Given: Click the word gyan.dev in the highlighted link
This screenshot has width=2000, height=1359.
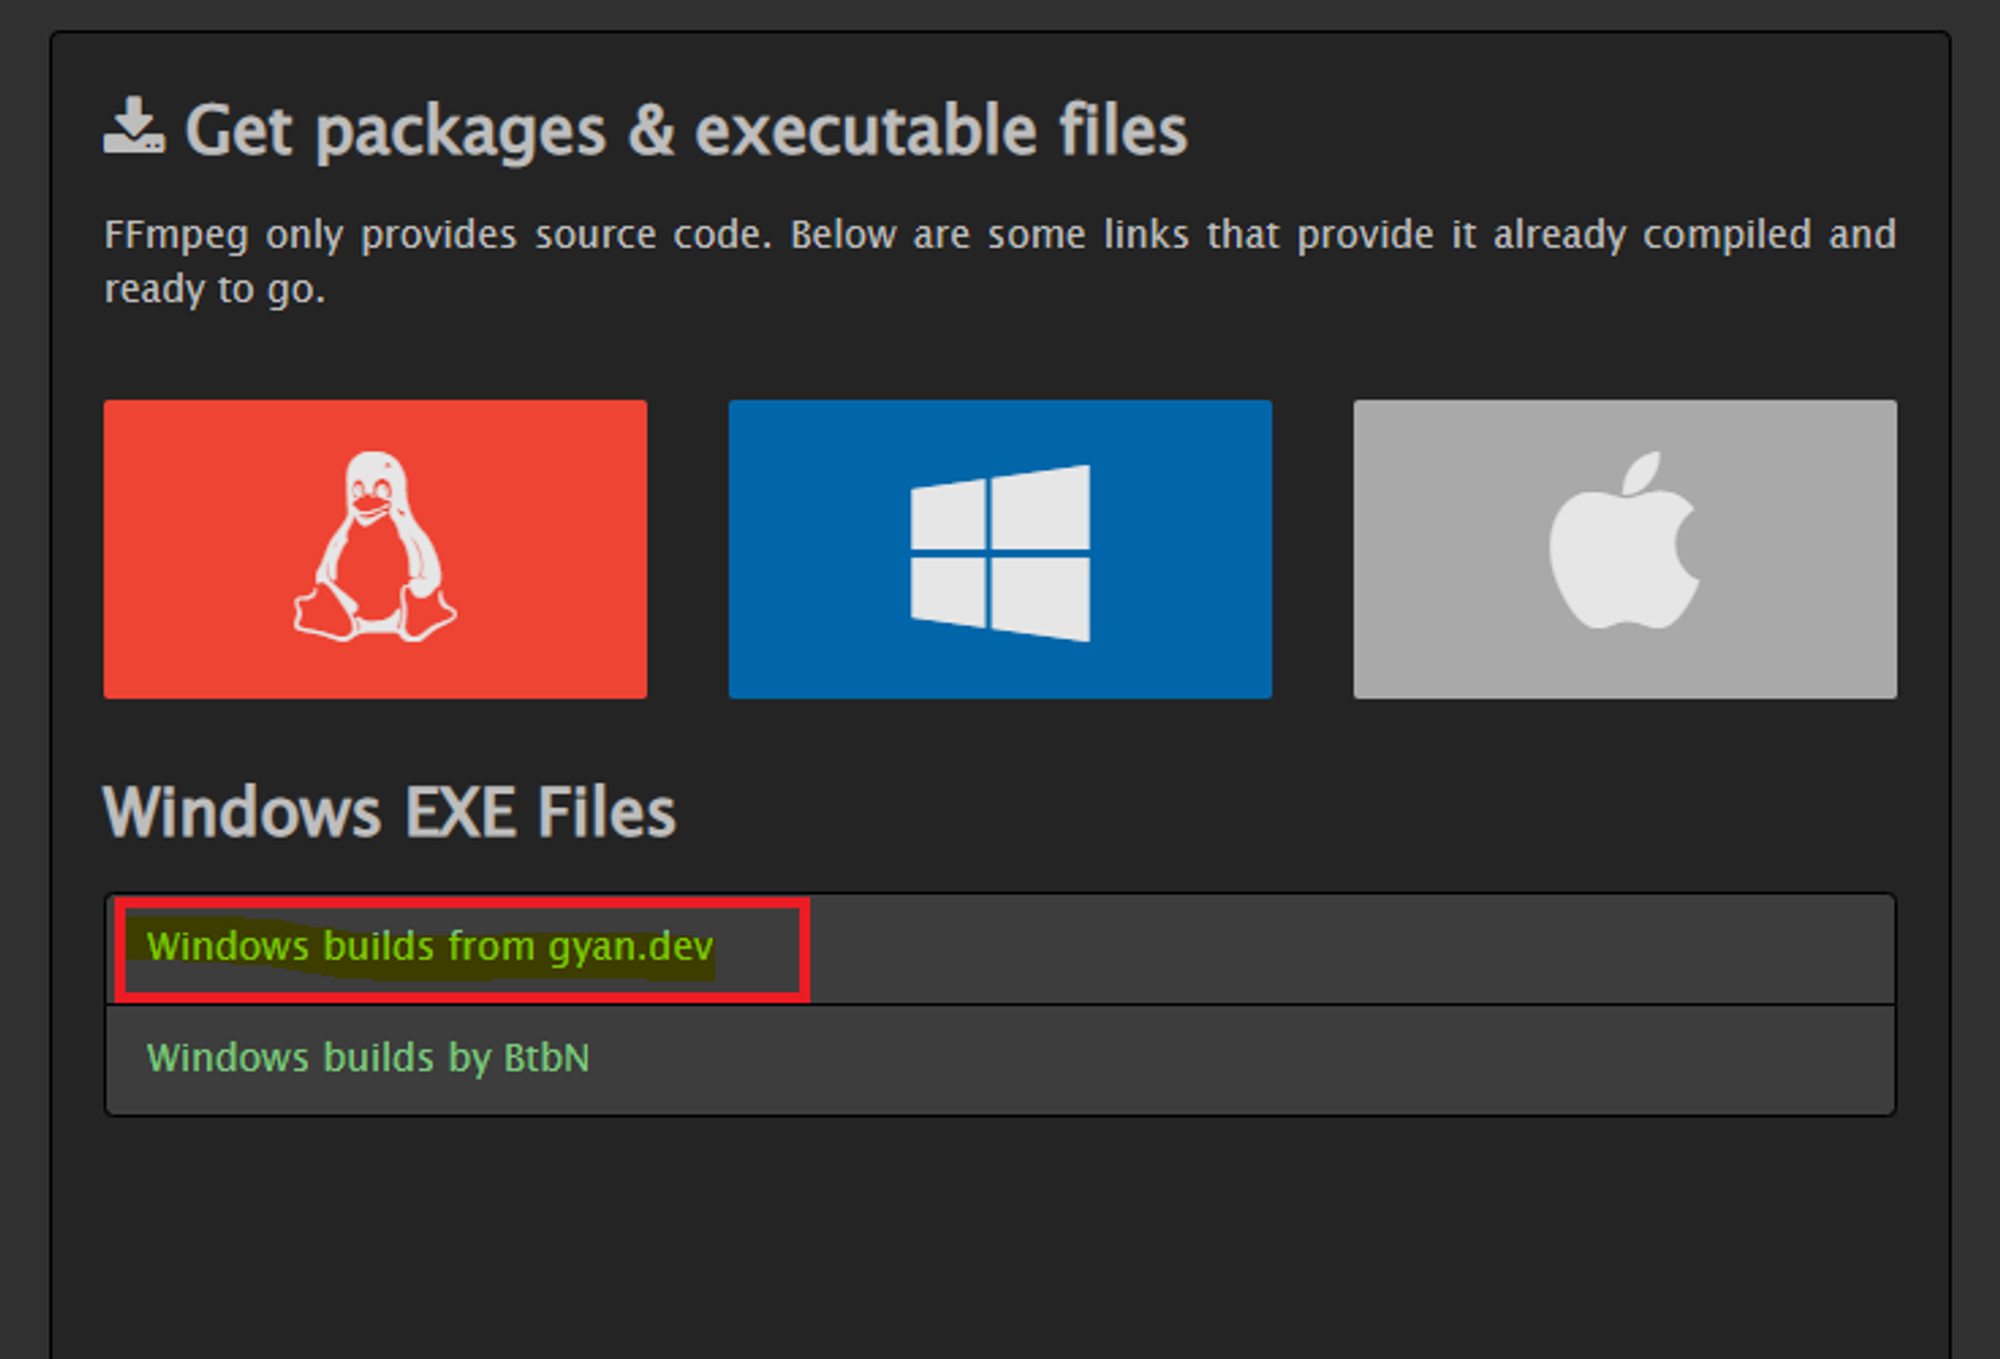Looking at the screenshot, I should [x=631, y=948].
